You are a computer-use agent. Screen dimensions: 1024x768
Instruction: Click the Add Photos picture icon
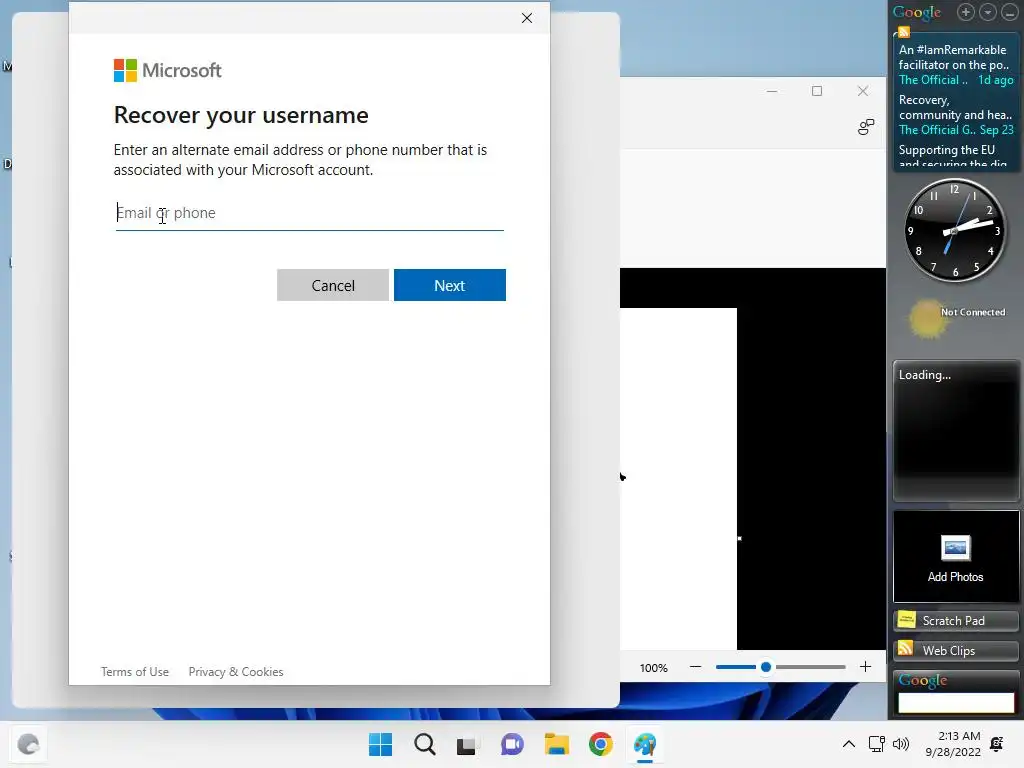pos(955,547)
